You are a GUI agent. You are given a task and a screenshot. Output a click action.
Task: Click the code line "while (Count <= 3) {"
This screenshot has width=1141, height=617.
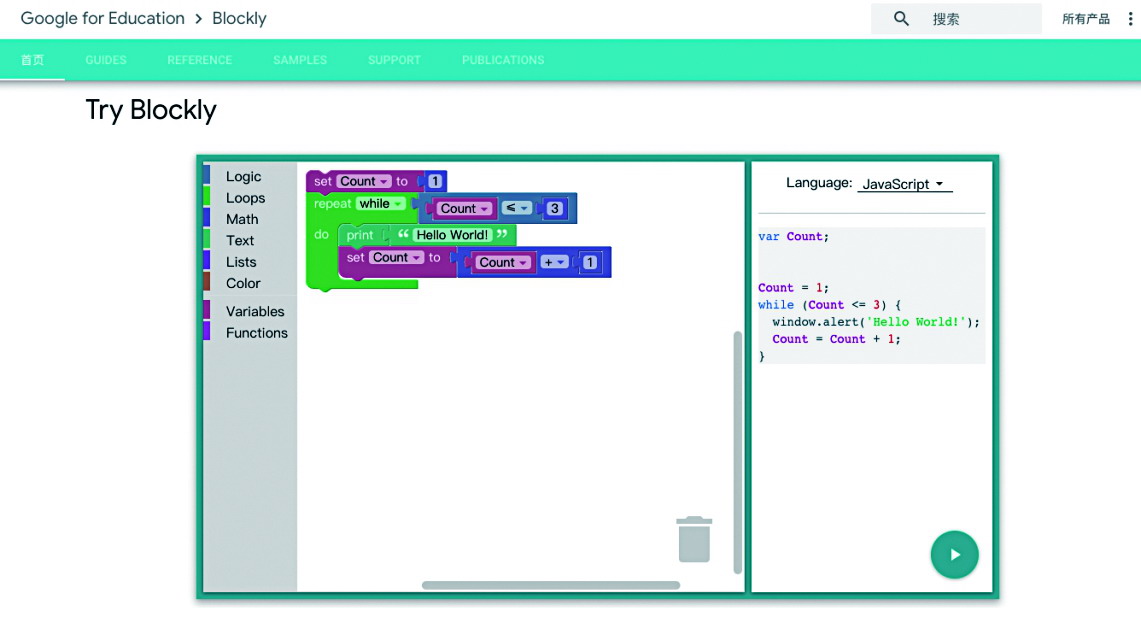830,305
